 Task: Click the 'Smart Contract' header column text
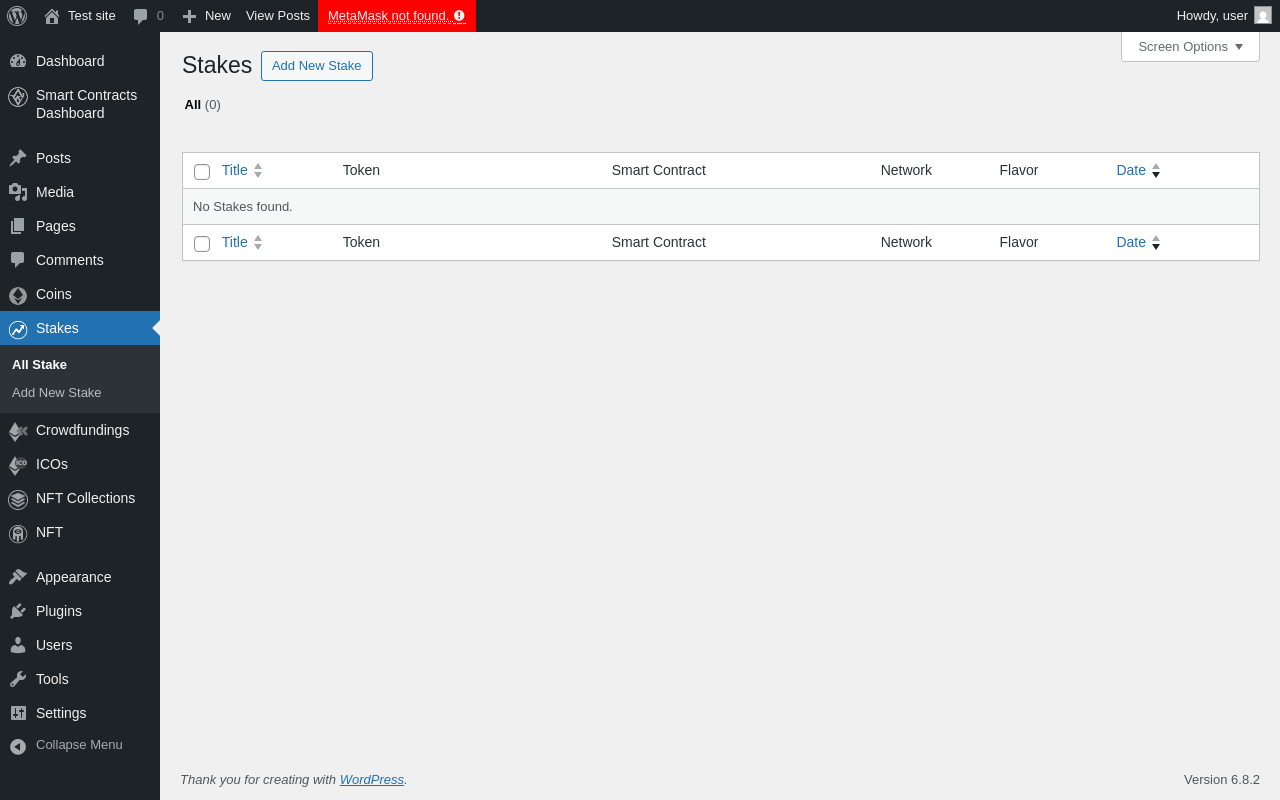coord(659,170)
